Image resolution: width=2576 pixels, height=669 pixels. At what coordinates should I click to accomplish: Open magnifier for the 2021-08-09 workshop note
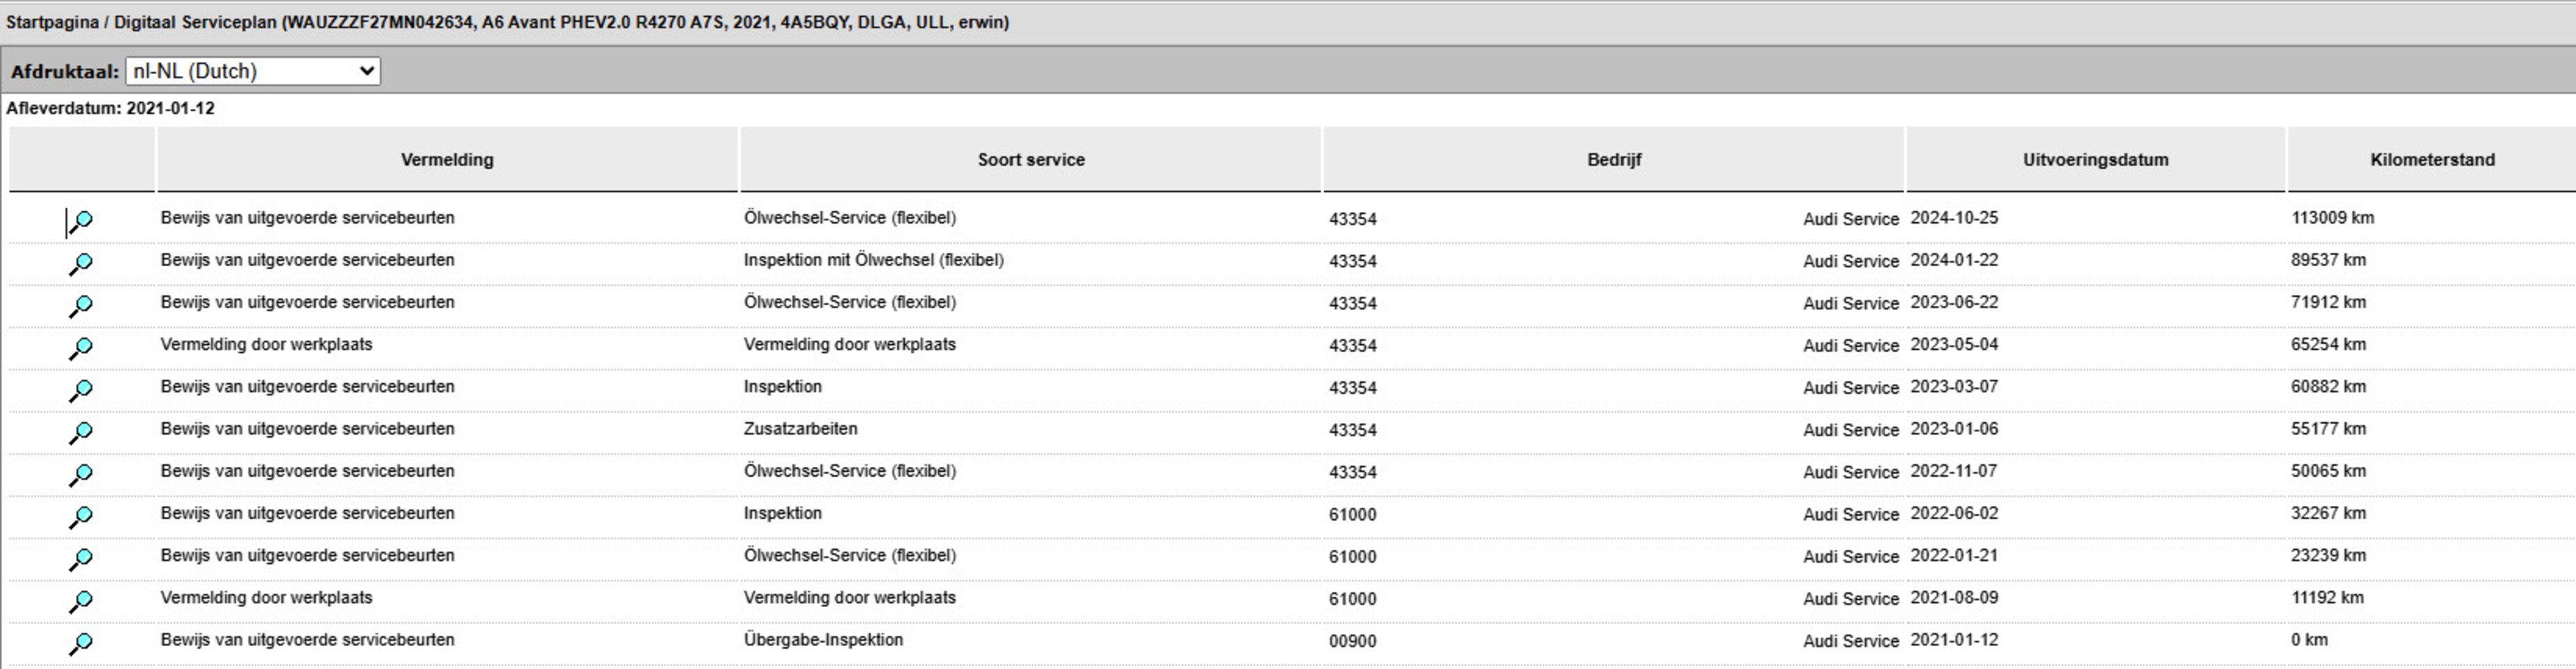click(x=81, y=601)
